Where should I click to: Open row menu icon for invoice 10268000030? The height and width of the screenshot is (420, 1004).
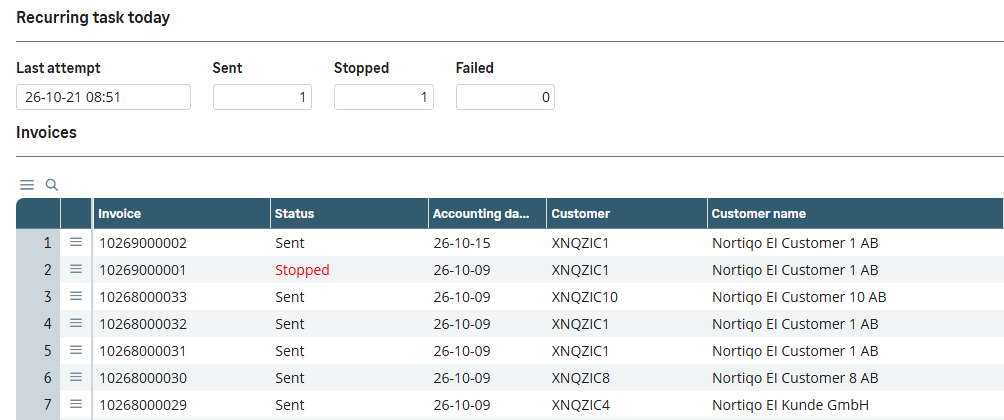pos(76,377)
